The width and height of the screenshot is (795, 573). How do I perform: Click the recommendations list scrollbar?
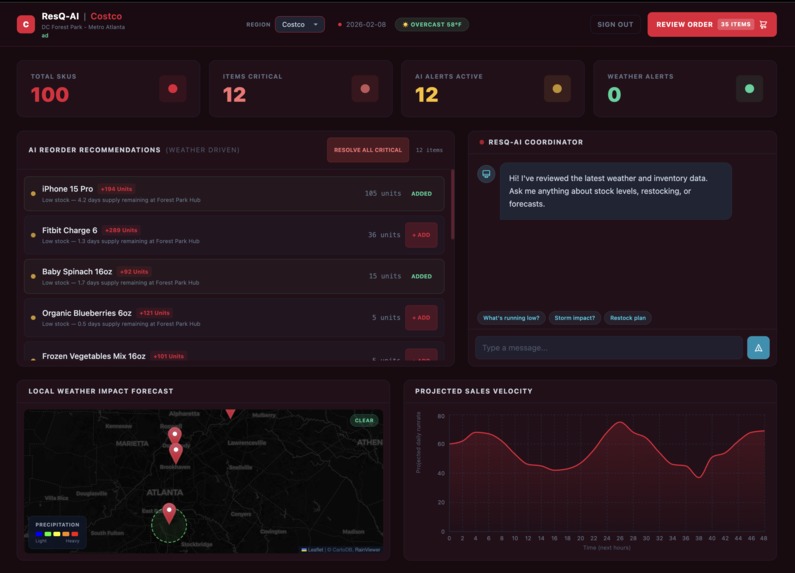[452, 204]
